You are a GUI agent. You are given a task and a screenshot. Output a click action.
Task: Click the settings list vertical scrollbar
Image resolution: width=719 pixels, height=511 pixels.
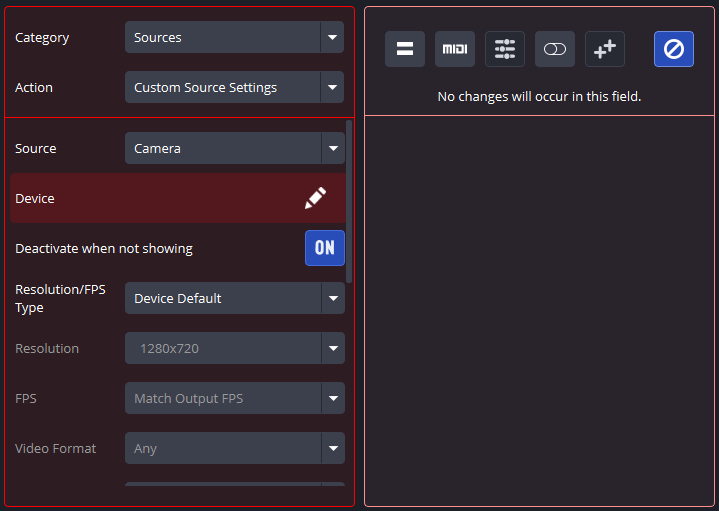349,200
